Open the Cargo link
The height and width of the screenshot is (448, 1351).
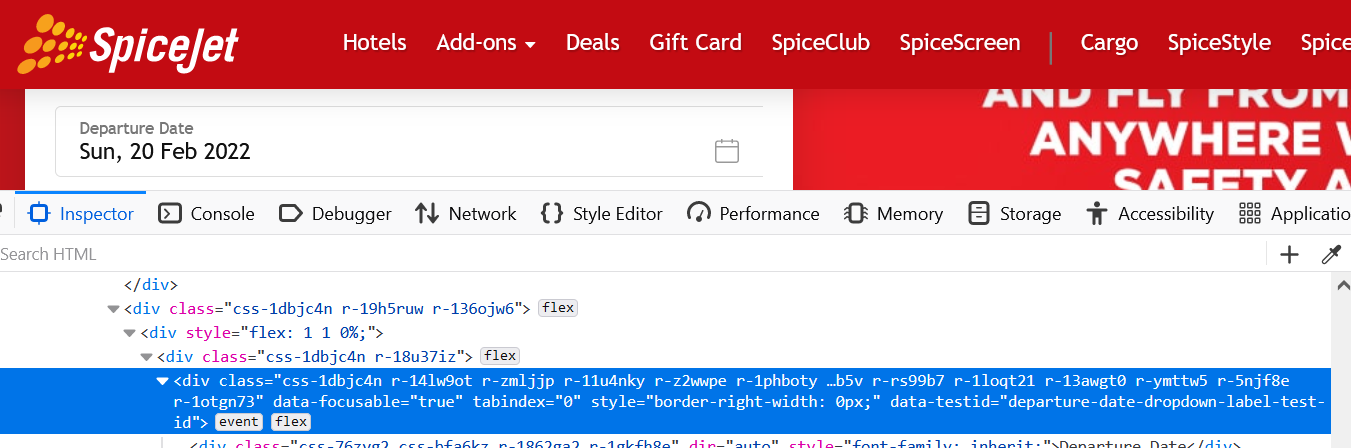tap(1109, 43)
